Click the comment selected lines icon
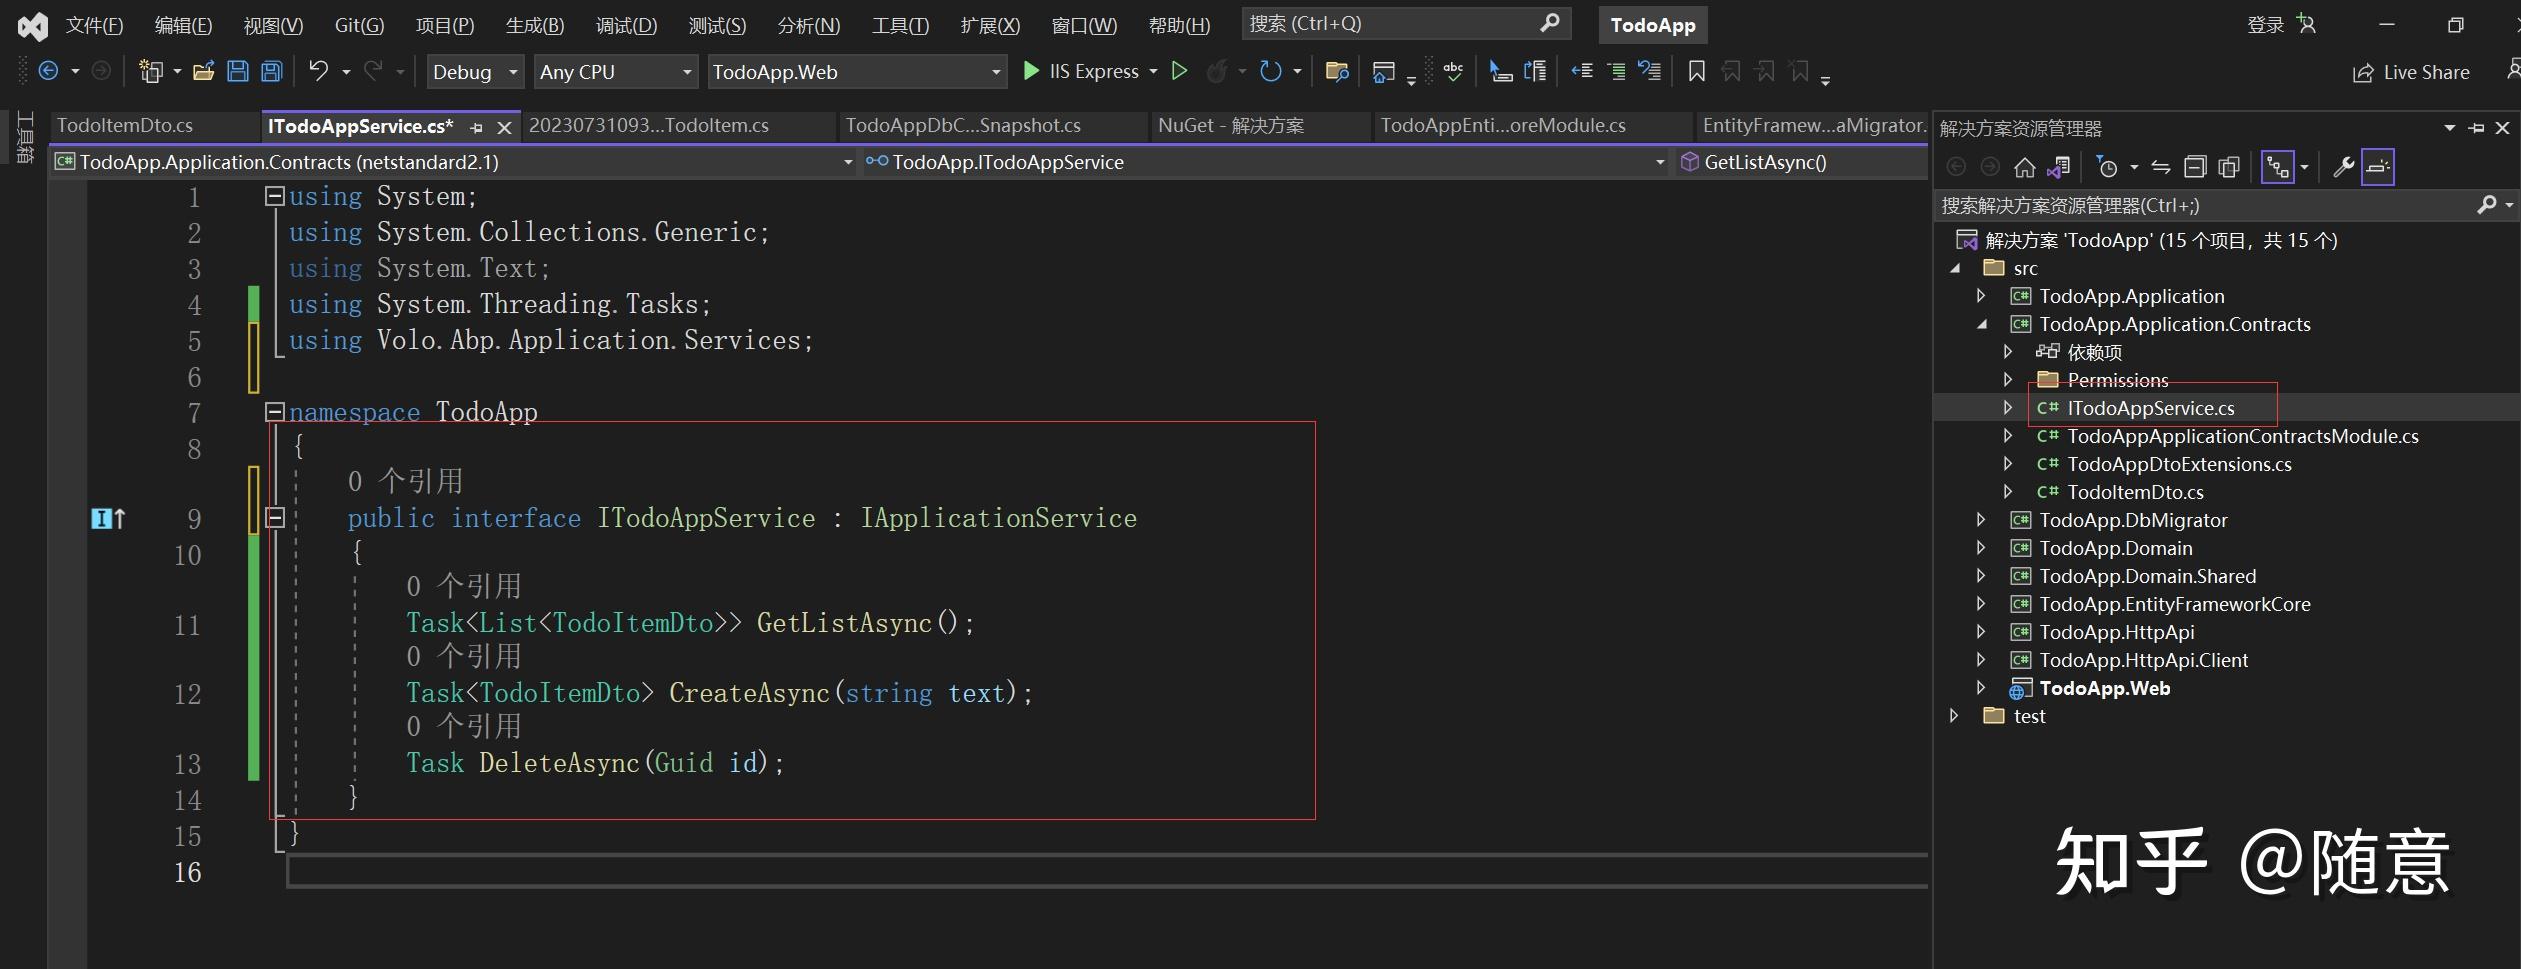The width and height of the screenshot is (2521, 969). (1616, 71)
